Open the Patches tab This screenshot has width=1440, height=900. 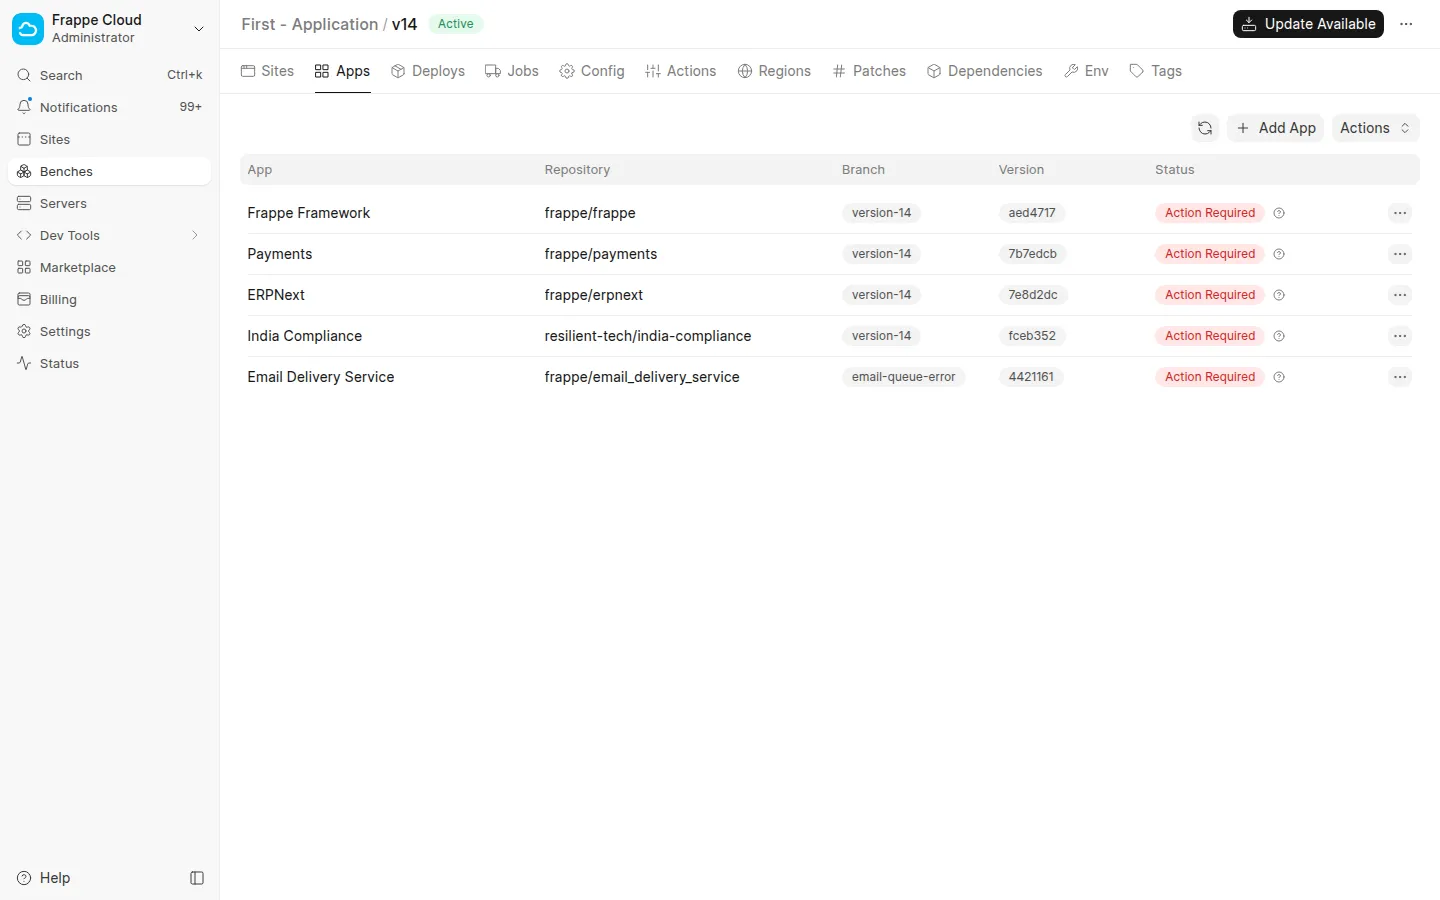(869, 71)
